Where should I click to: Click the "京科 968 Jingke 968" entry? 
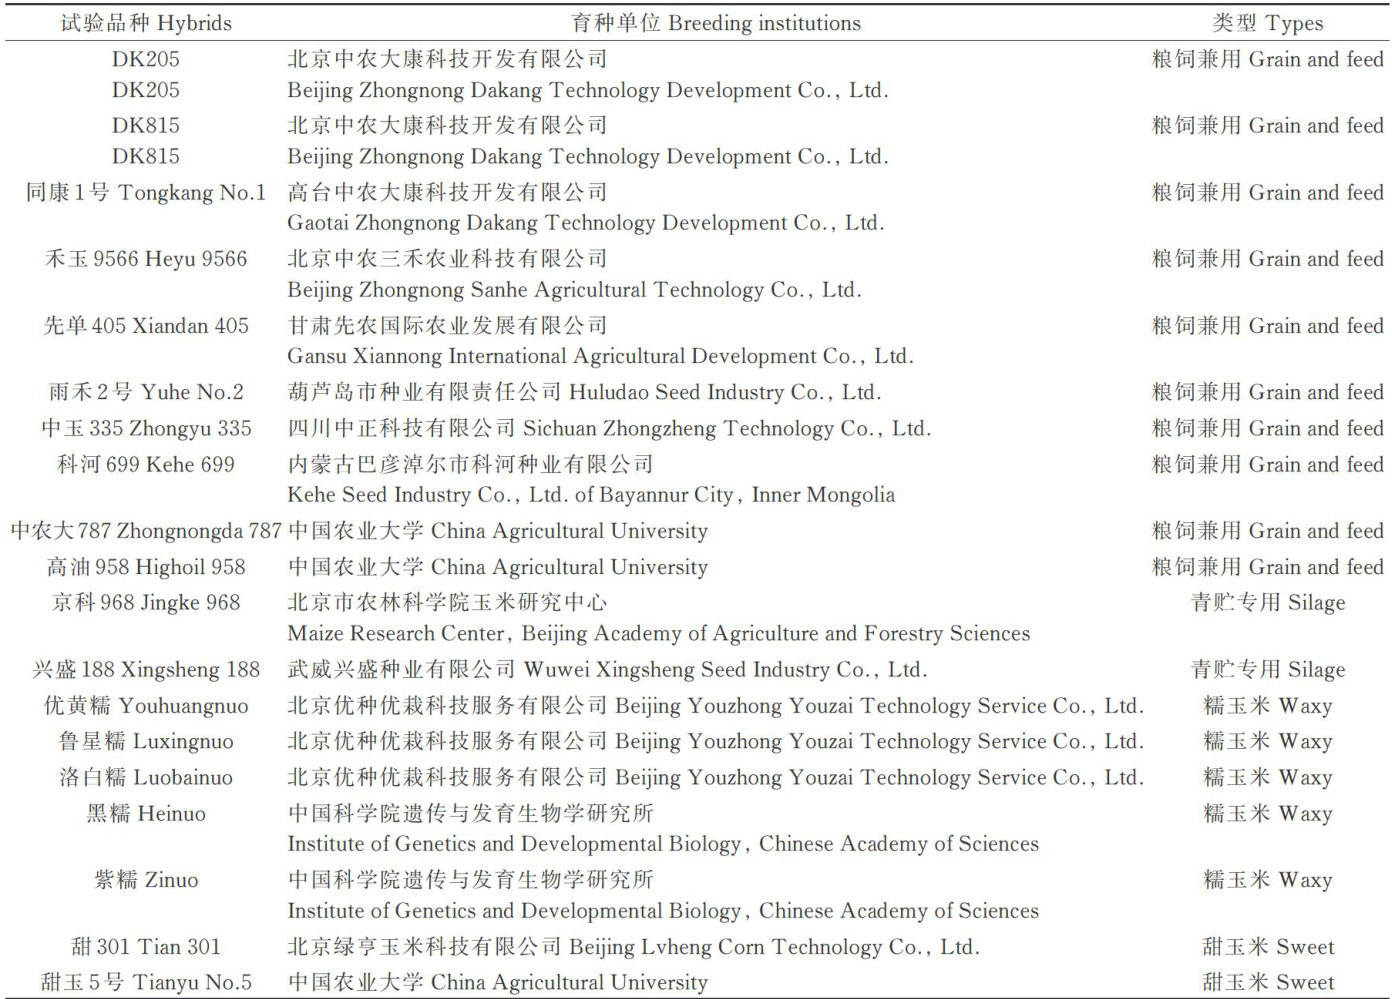[146, 603]
